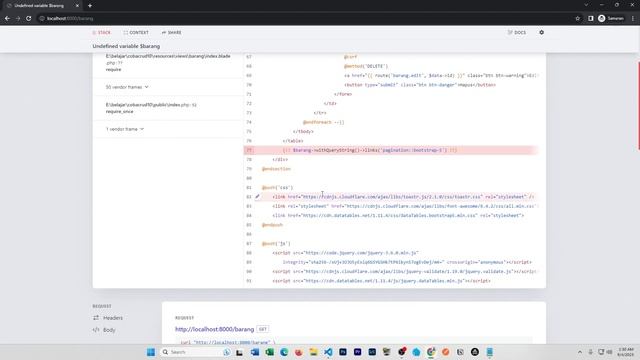
Task: Select the public index.php require_once frame
Action: pyautogui.click(x=168, y=108)
